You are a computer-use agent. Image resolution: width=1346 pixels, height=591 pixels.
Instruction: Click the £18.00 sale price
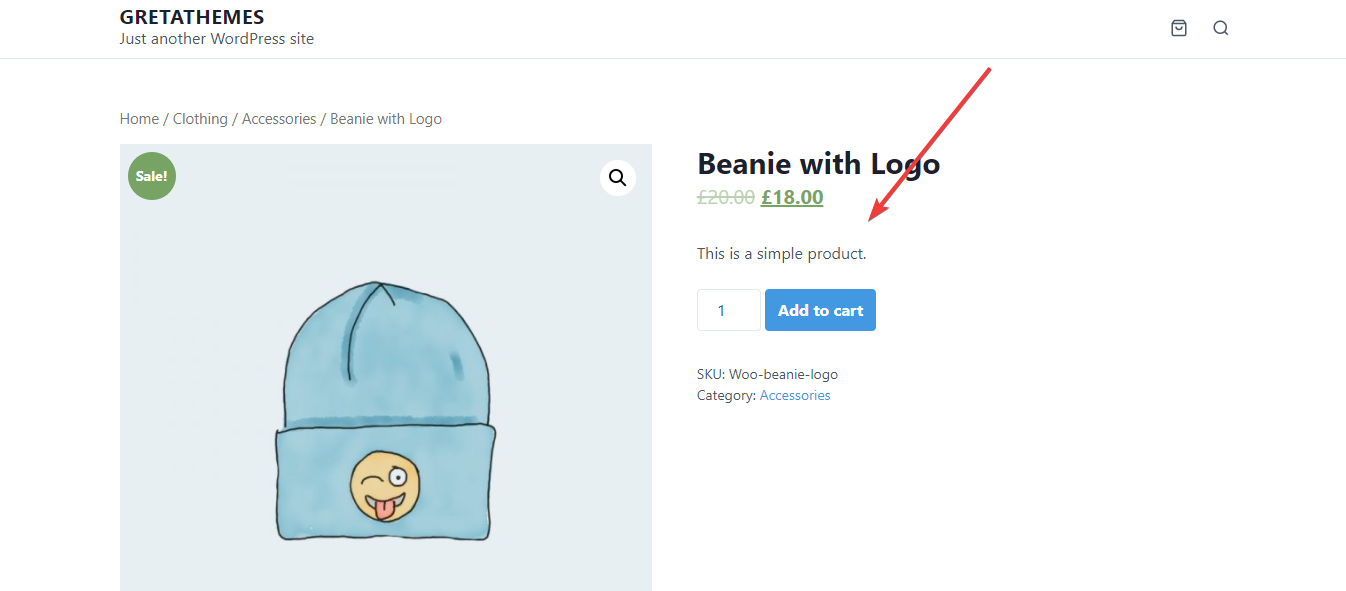[792, 197]
